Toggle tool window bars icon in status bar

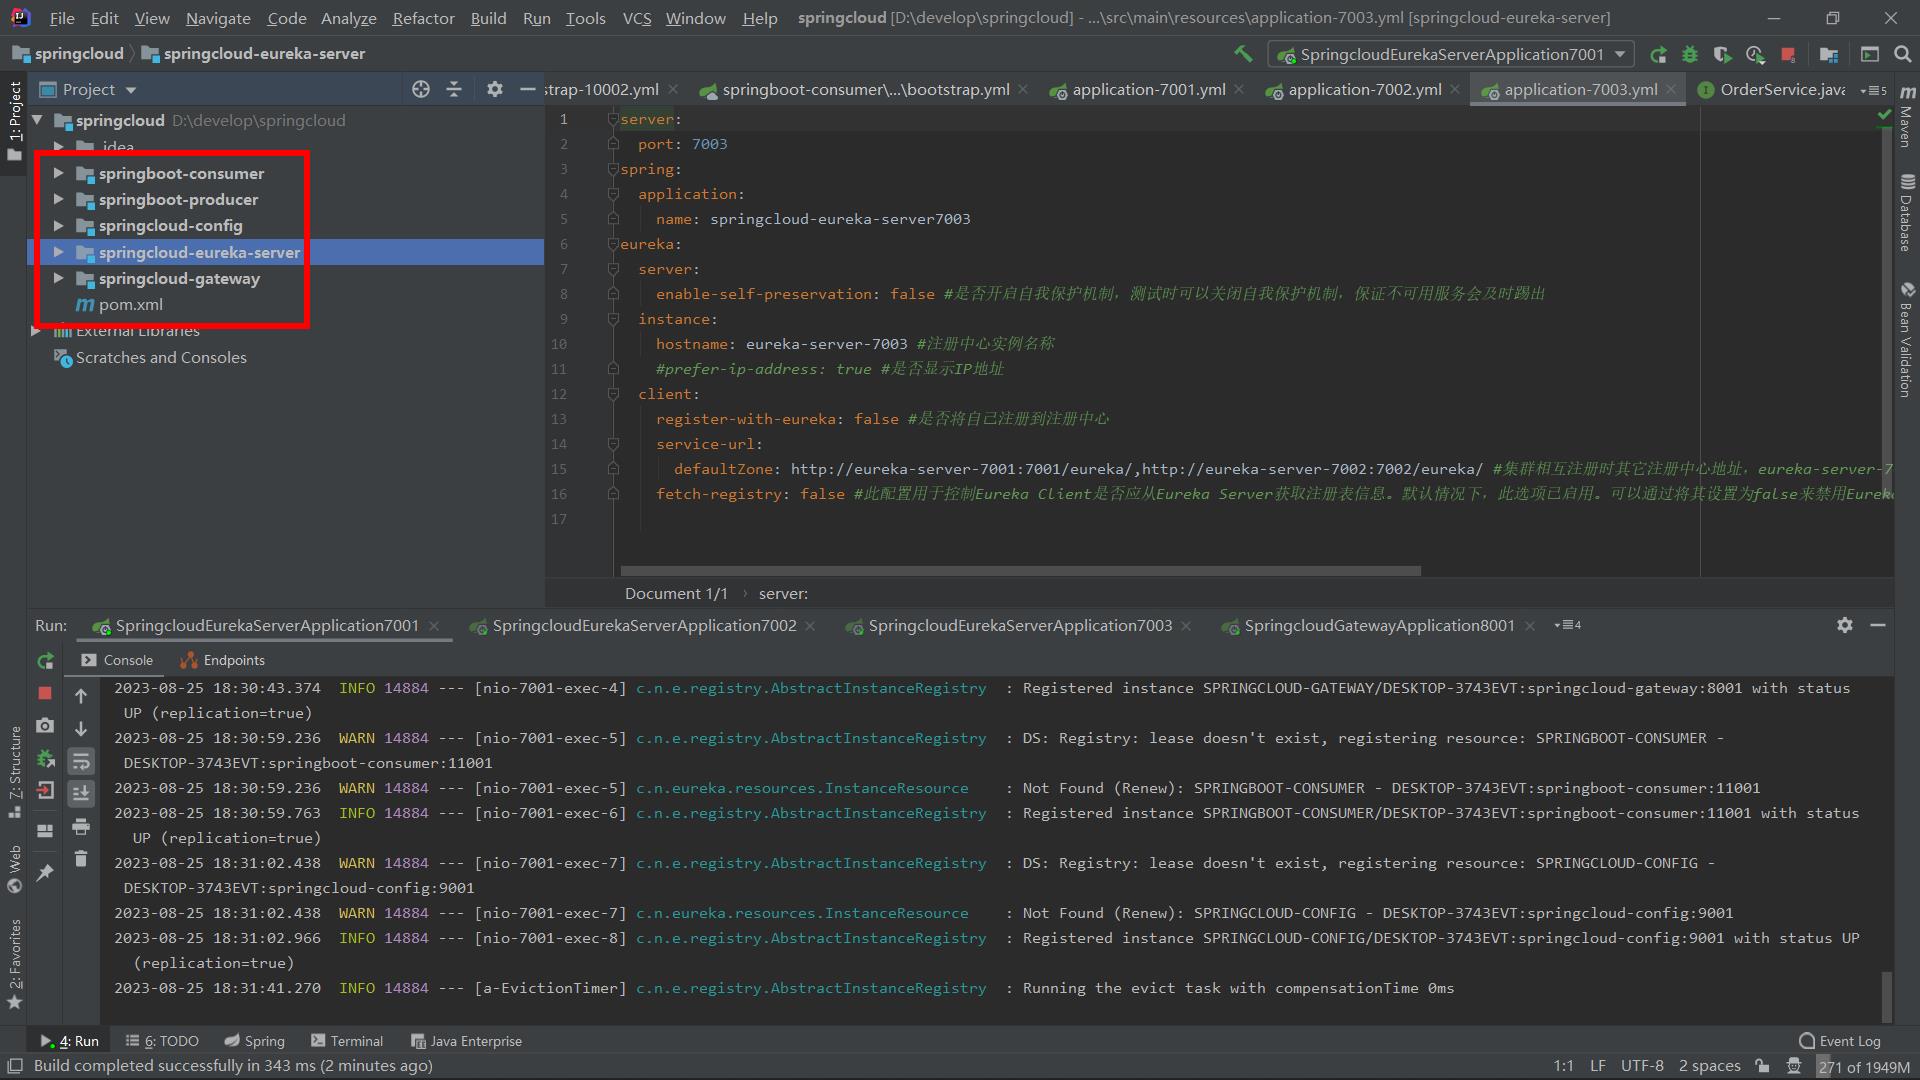click(x=15, y=1066)
